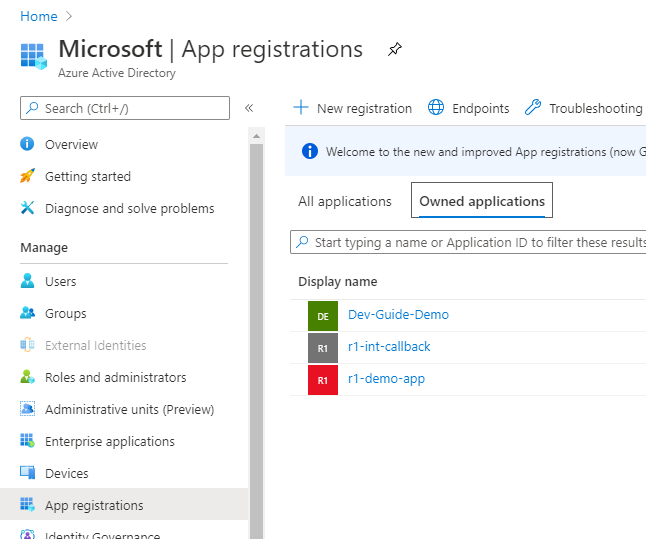Open the Users menu item
646x539 pixels.
pos(61,281)
